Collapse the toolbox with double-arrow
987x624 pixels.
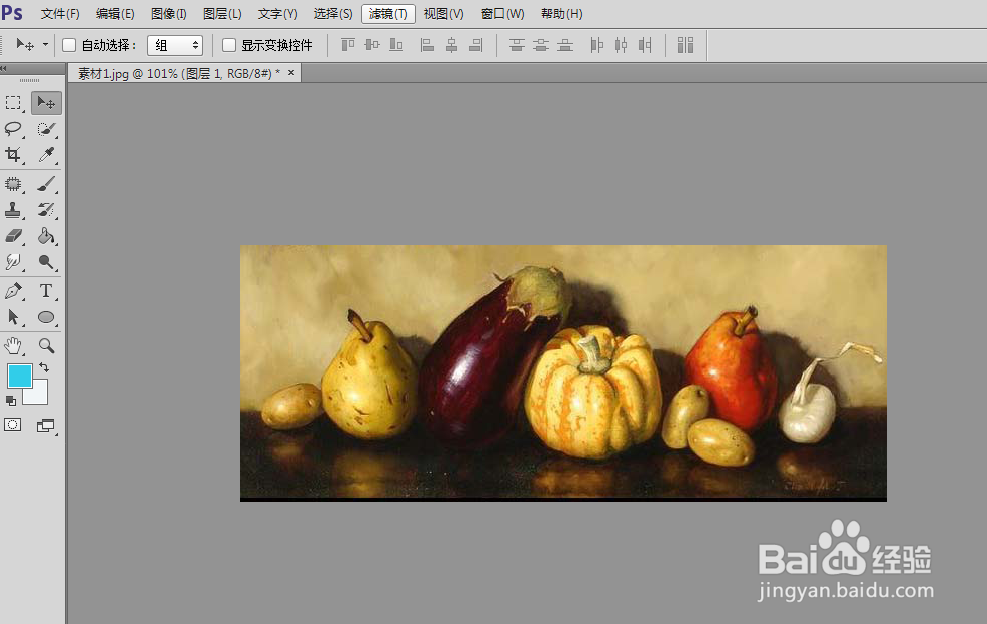[4, 68]
